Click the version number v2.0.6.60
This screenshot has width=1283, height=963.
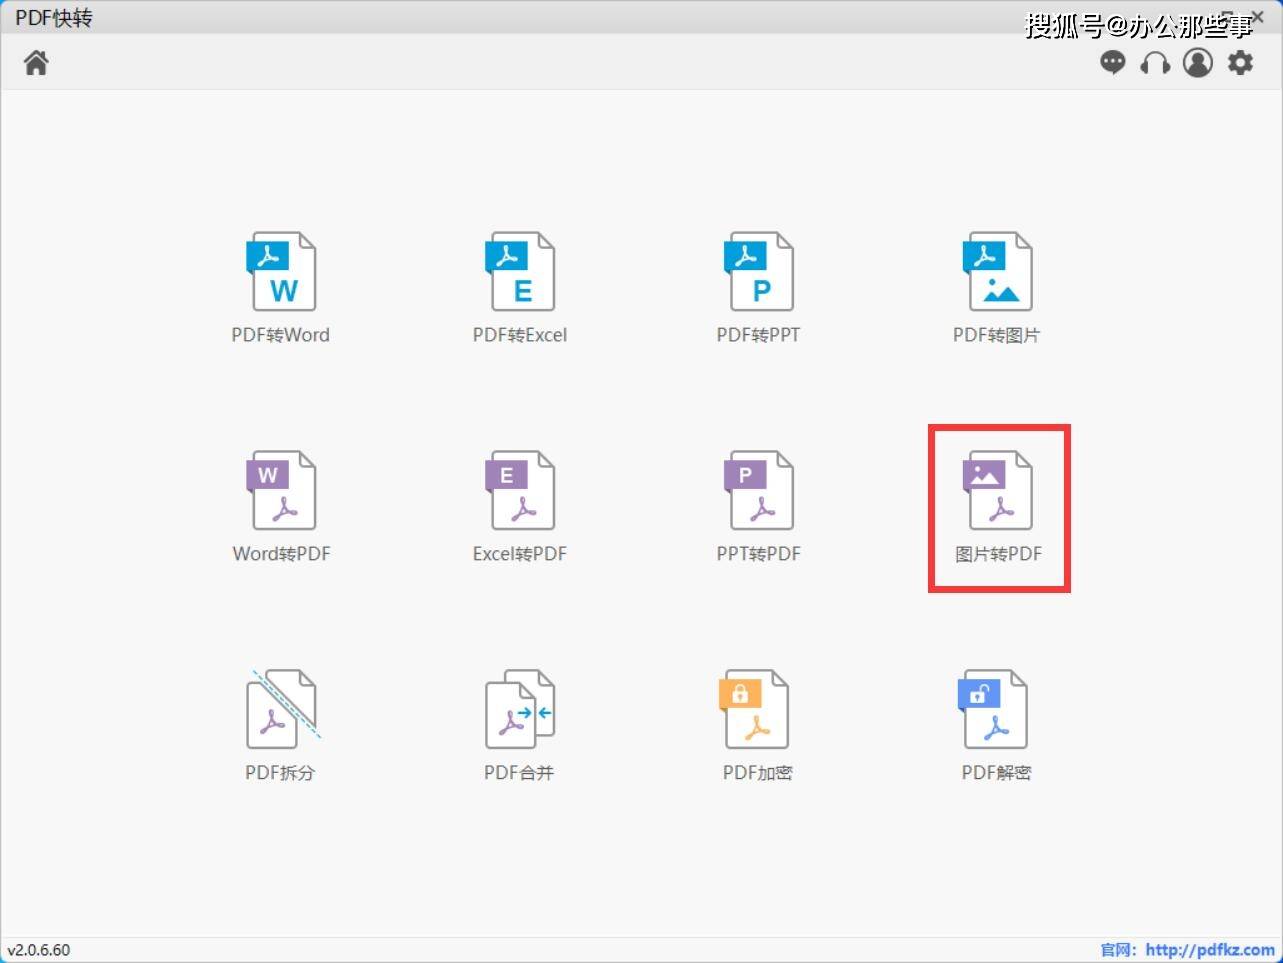(x=39, y=950)
